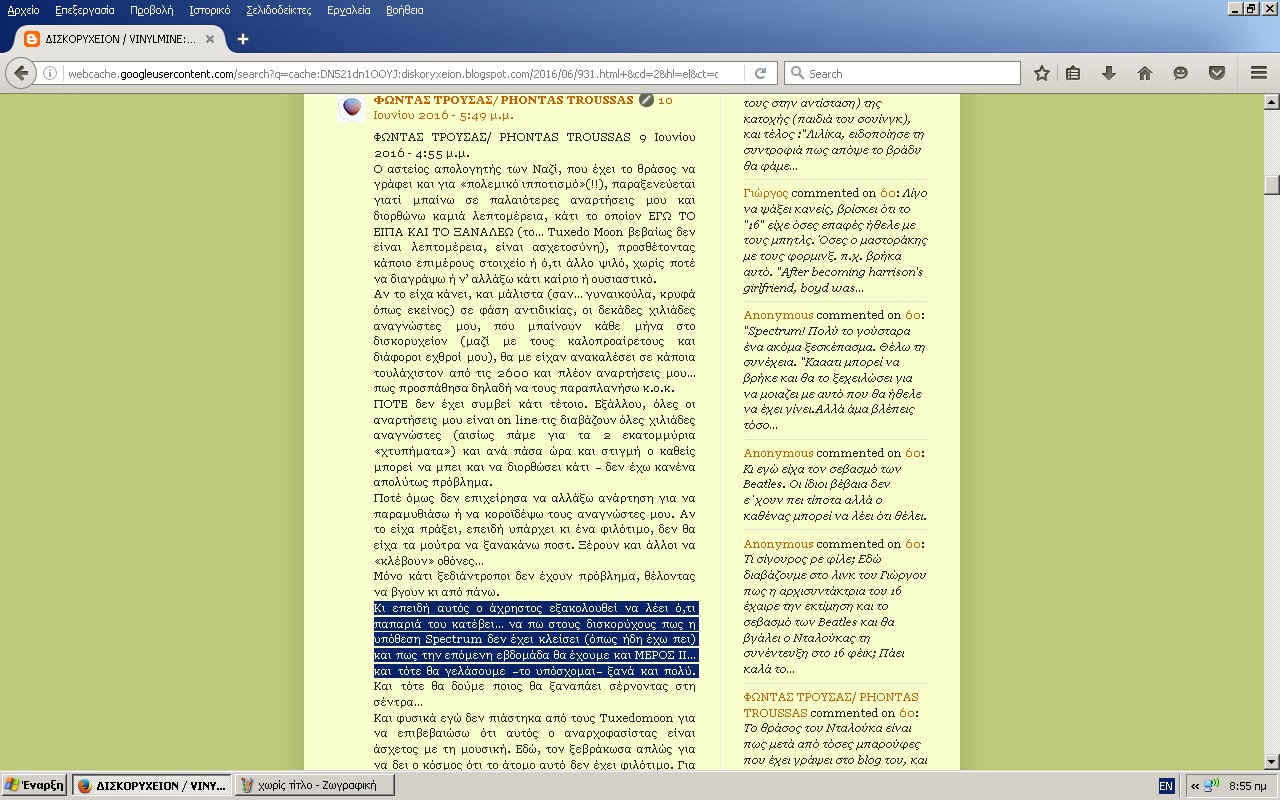The height and width of the screenshot is (800, 1280).
Task: Click the network connection tray icon
Action: point(1211,785)
